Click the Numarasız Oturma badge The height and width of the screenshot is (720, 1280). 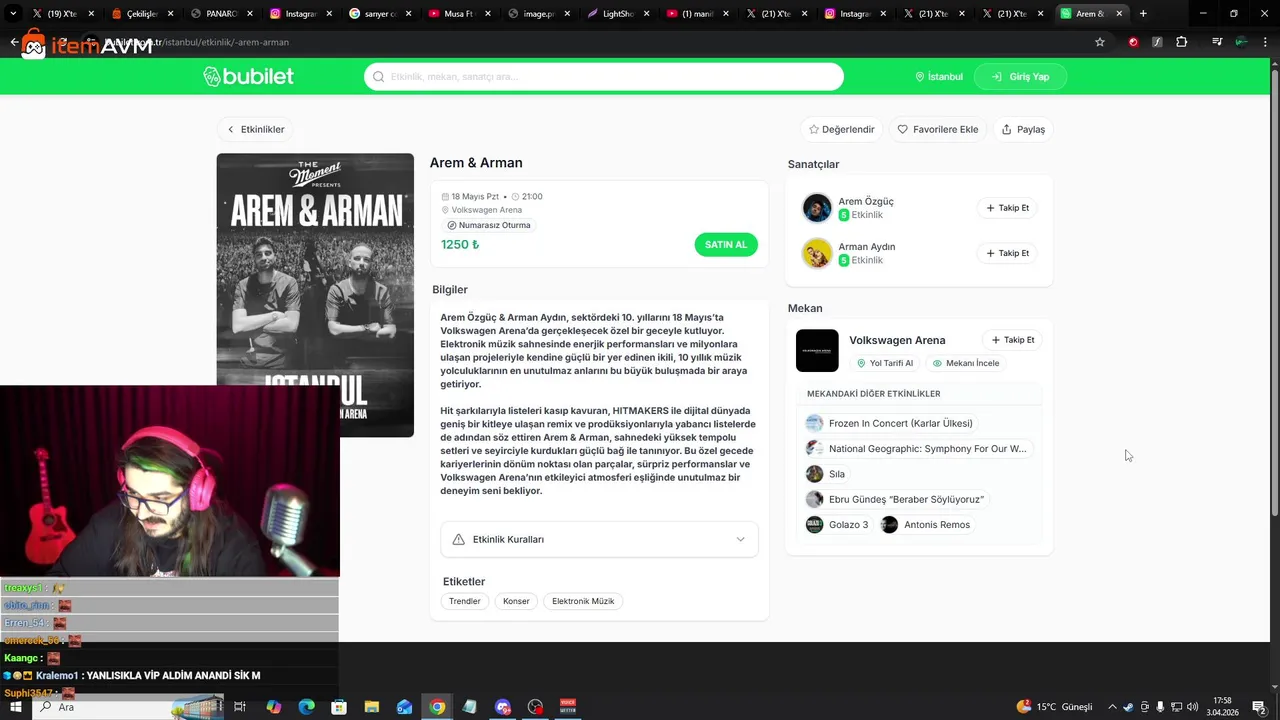pos(490,225)
